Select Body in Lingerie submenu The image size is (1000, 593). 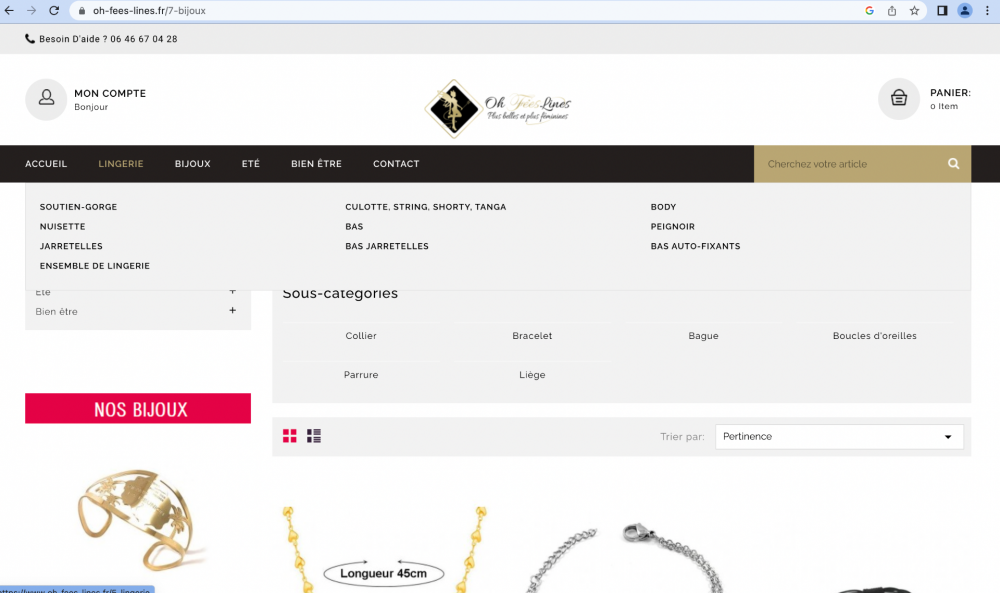[663, 207]
